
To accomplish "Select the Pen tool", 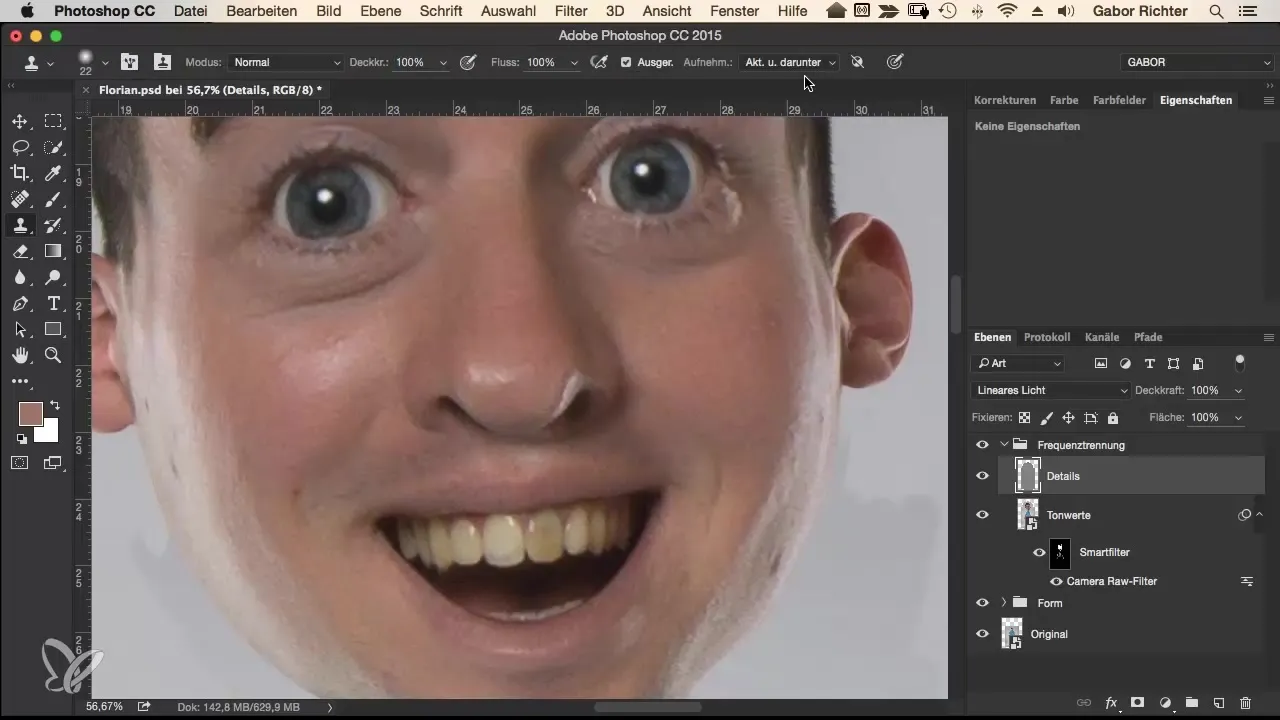I will (x=20, y=303).
